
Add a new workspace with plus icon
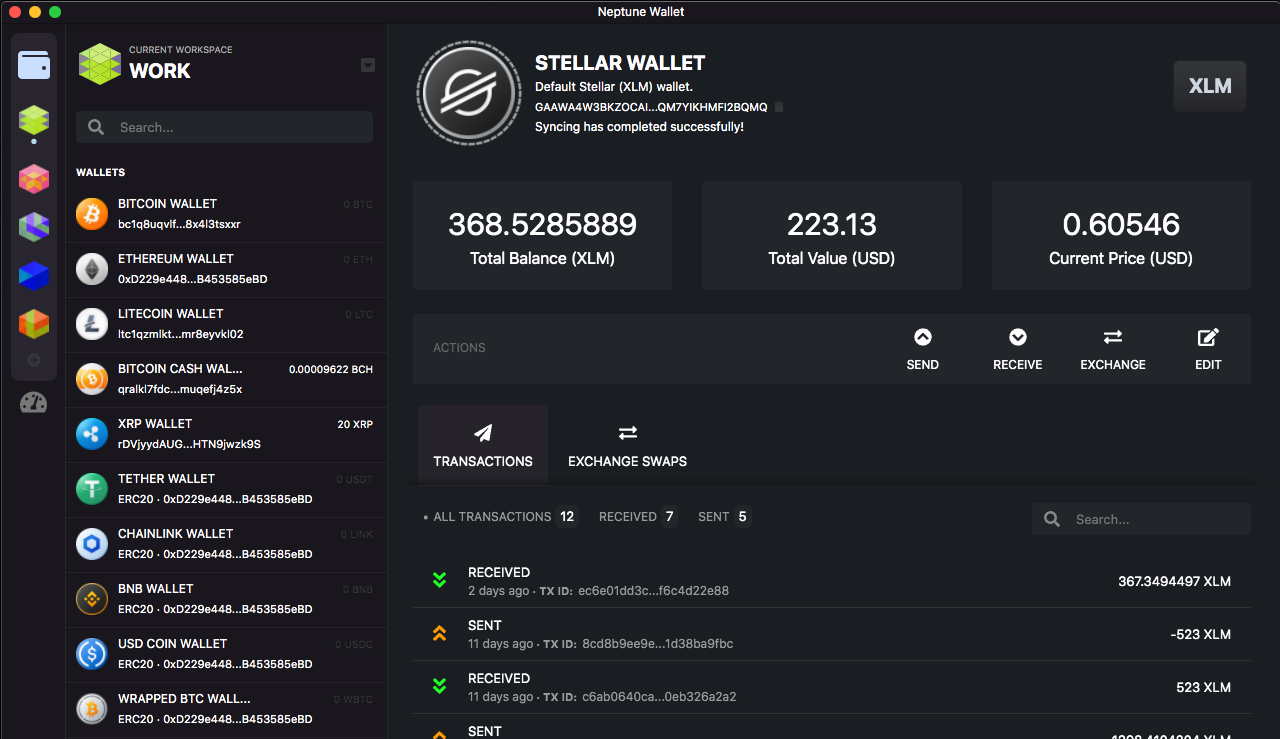(34, 360)
